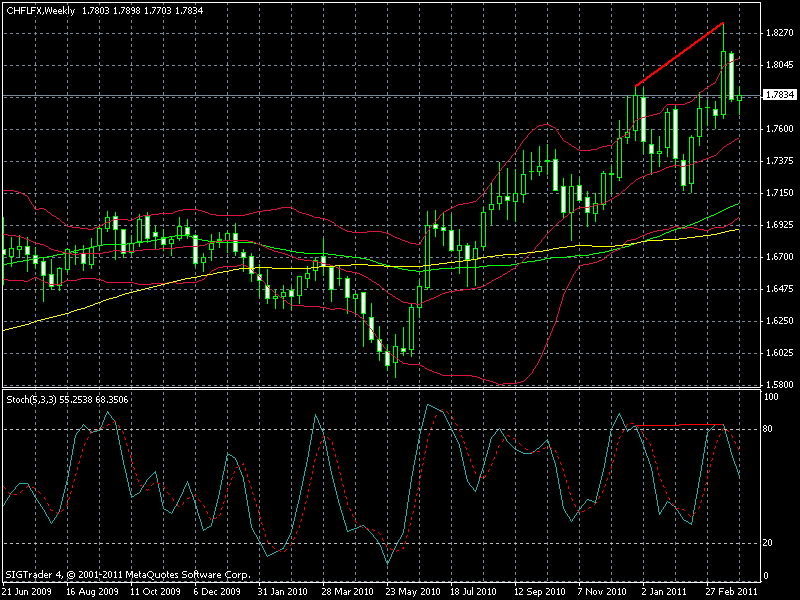The image size is (800, 600).
Task: Click the 2 Jan 2011 date label
Action: (664, 592)
